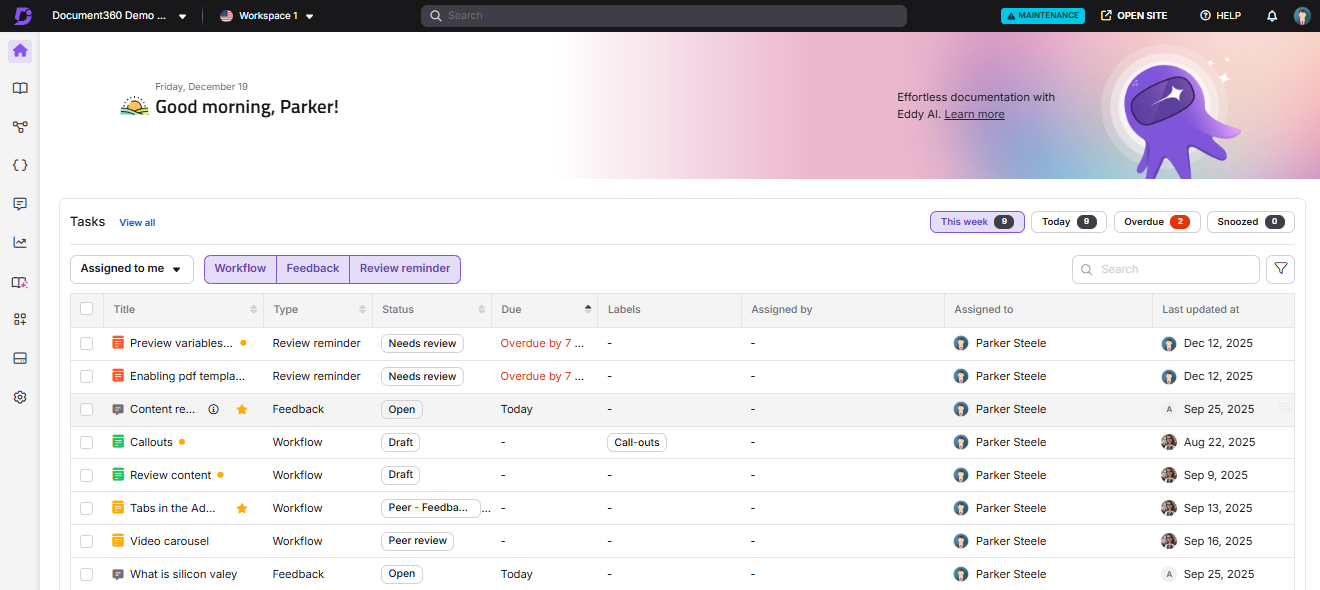This screenshot has width=1320, height=590.
Task: Open the Drive icon in the sidebar
Action: click(x=19, y=358)
